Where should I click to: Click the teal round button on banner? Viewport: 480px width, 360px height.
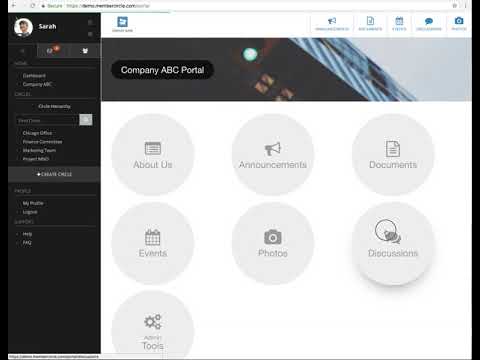[250, 54]
